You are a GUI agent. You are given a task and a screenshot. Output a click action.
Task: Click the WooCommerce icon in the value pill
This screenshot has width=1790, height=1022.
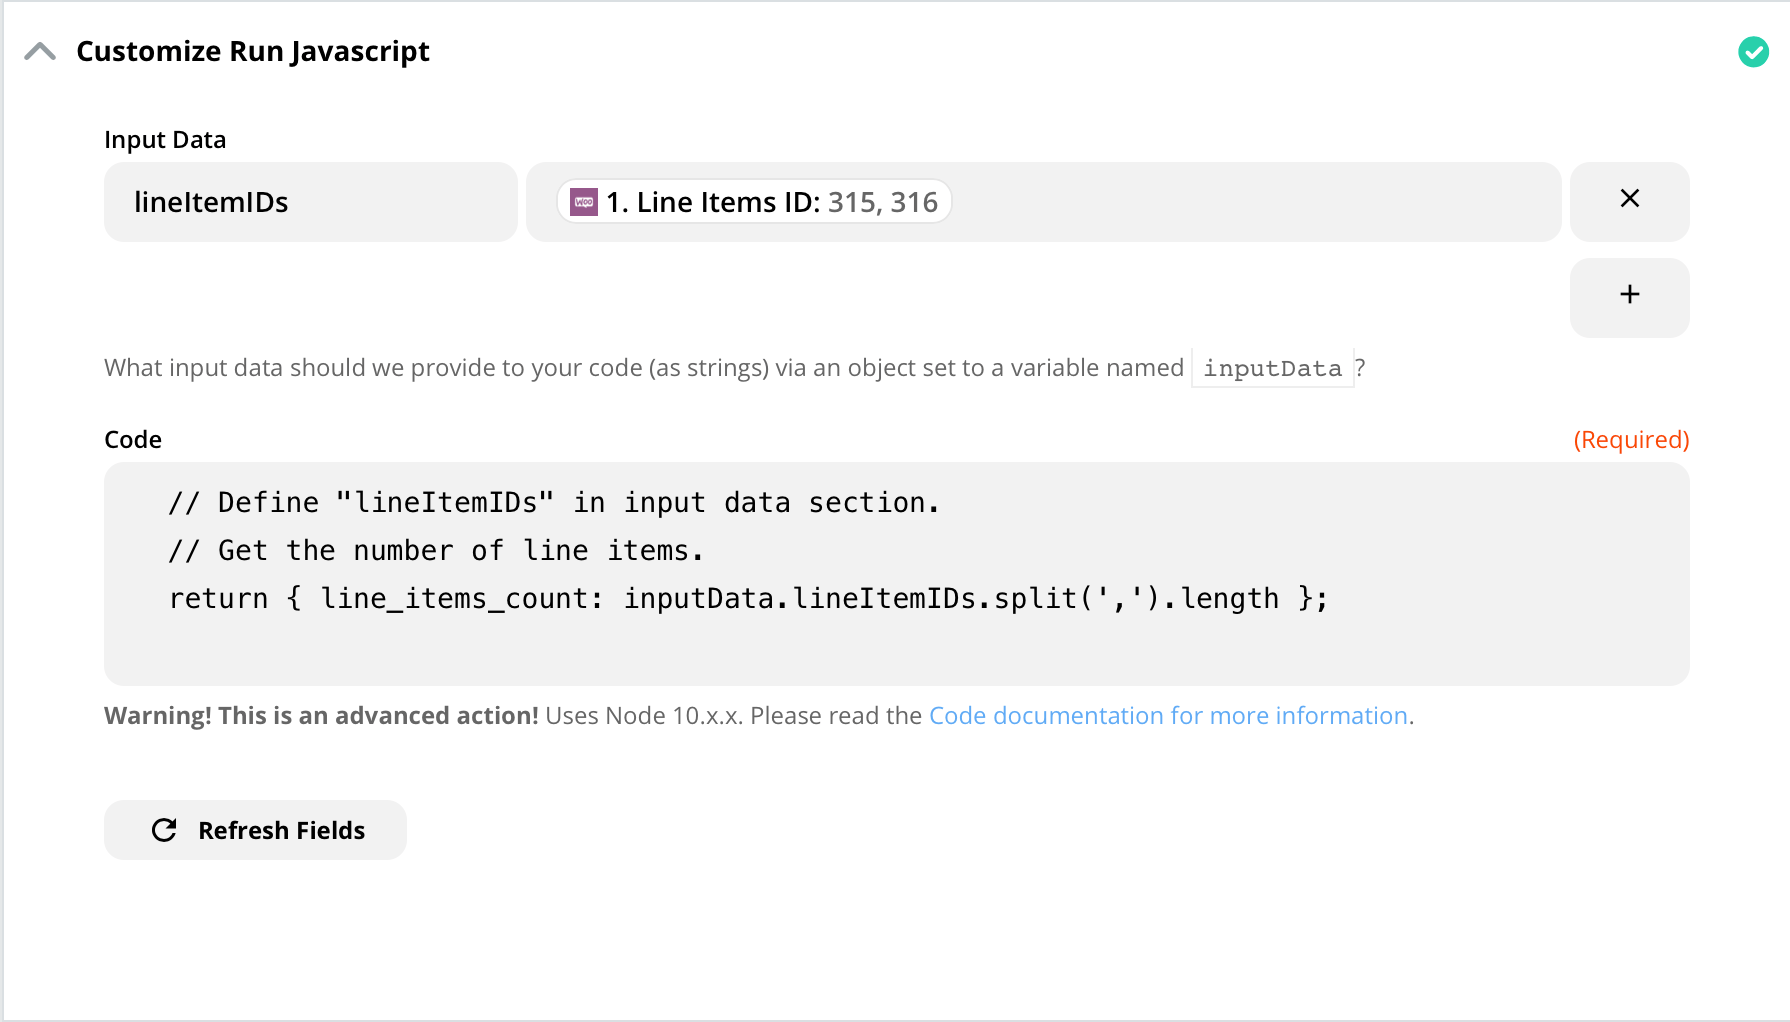coord(584,202)
